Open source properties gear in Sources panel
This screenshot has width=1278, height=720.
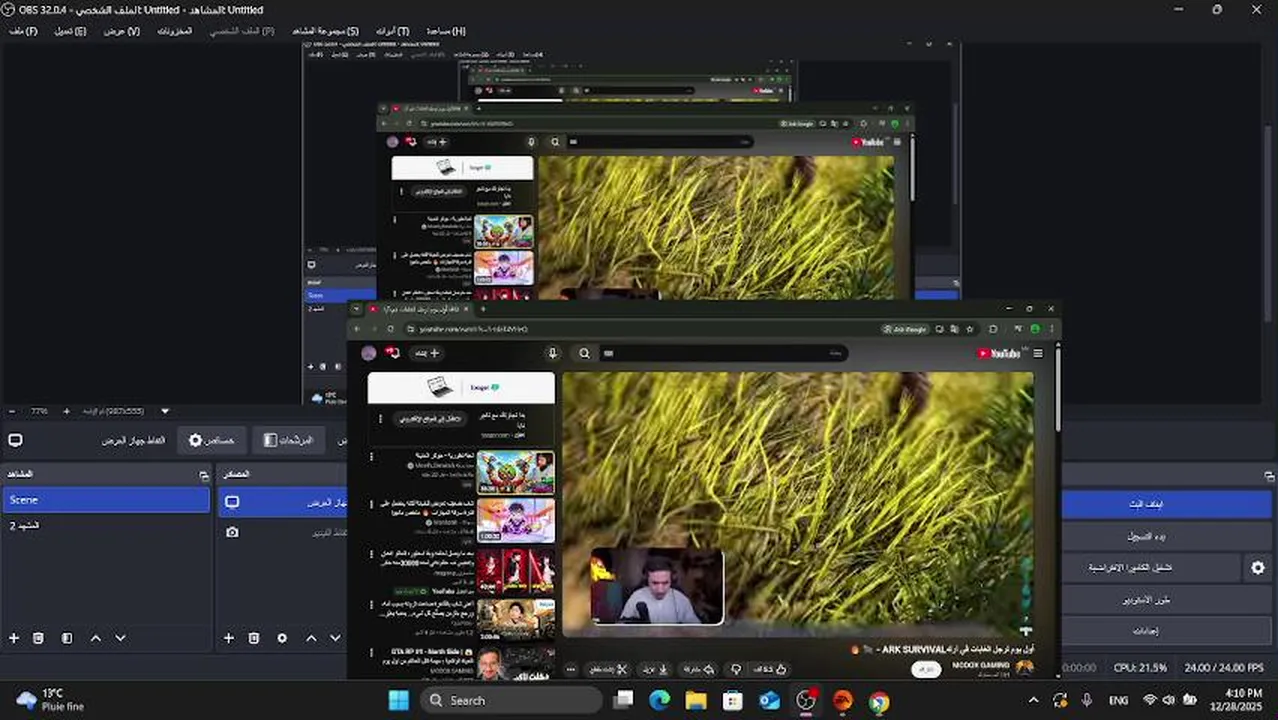pos(282,638)
